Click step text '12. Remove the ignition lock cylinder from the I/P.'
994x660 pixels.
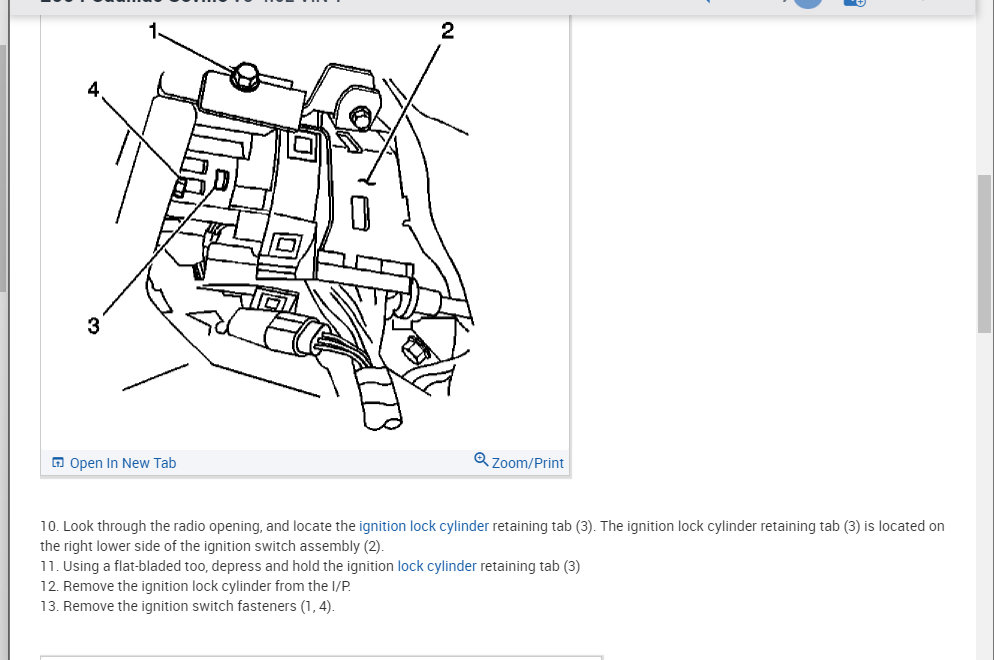click(x=195, y=586)
